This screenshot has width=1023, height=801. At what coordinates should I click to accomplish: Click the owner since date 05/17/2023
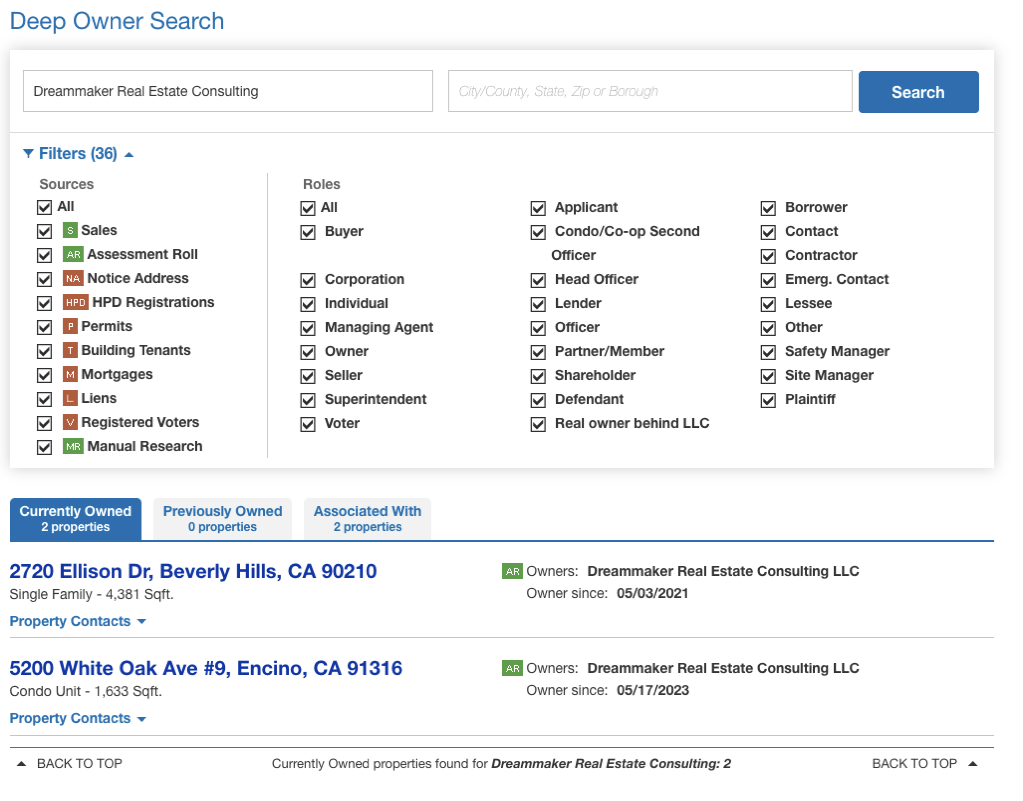tap(652, 691)
